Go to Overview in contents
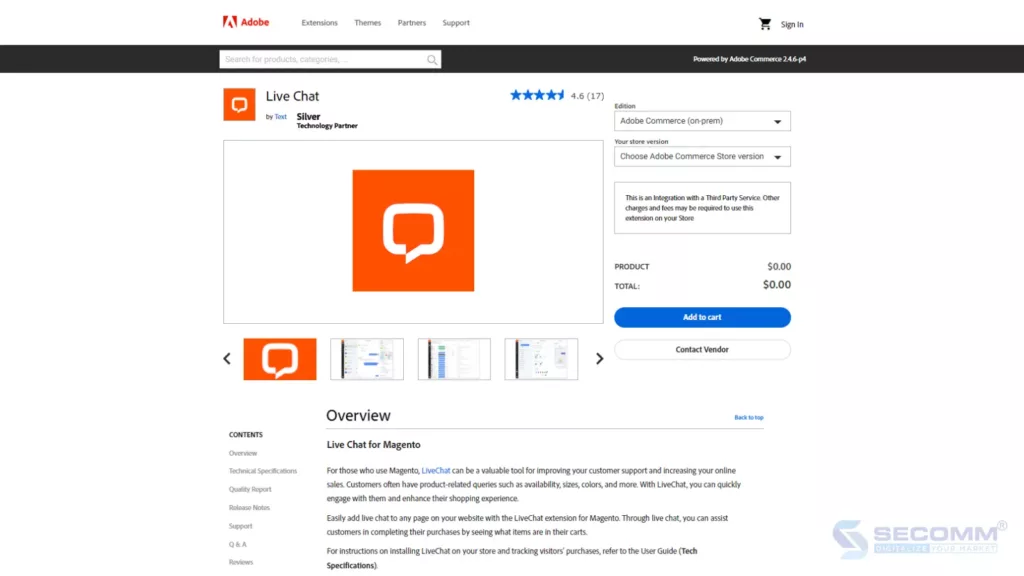 click(243, 453)
